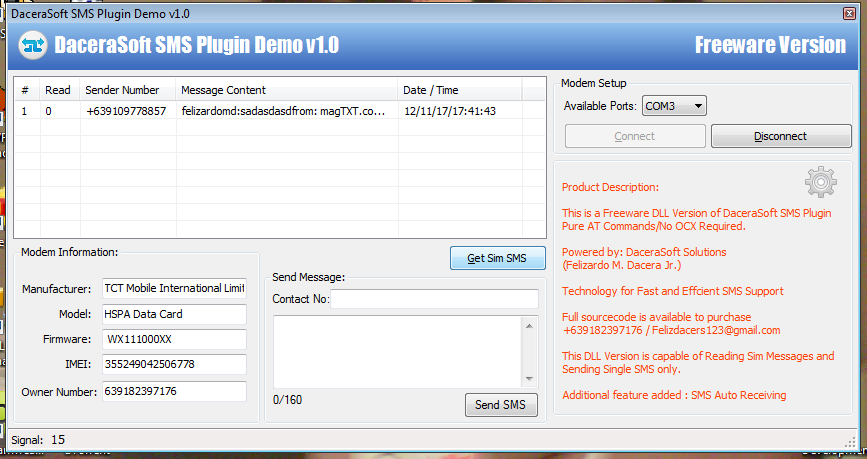Click the Send SMS button
Screen dimensions: 867x459
point(501,405)
